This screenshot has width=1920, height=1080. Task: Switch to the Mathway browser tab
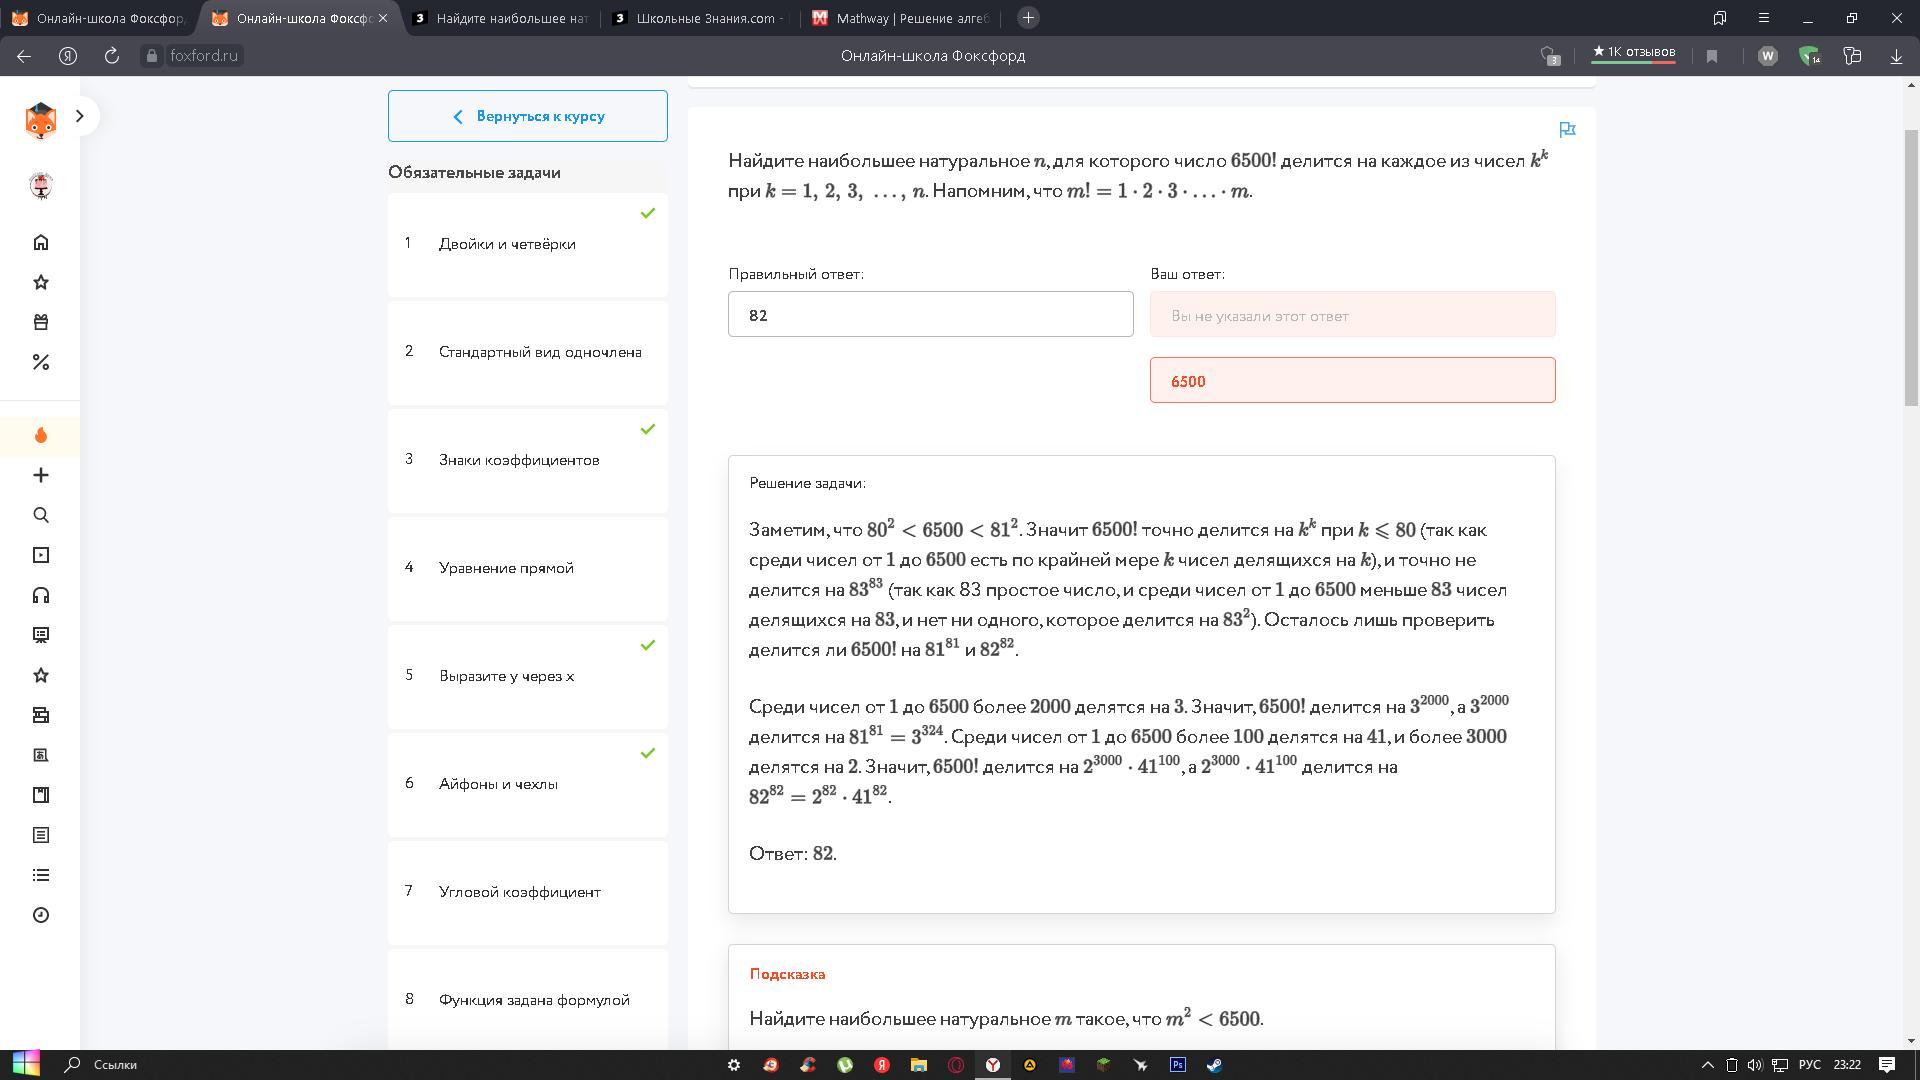[900, 18]
